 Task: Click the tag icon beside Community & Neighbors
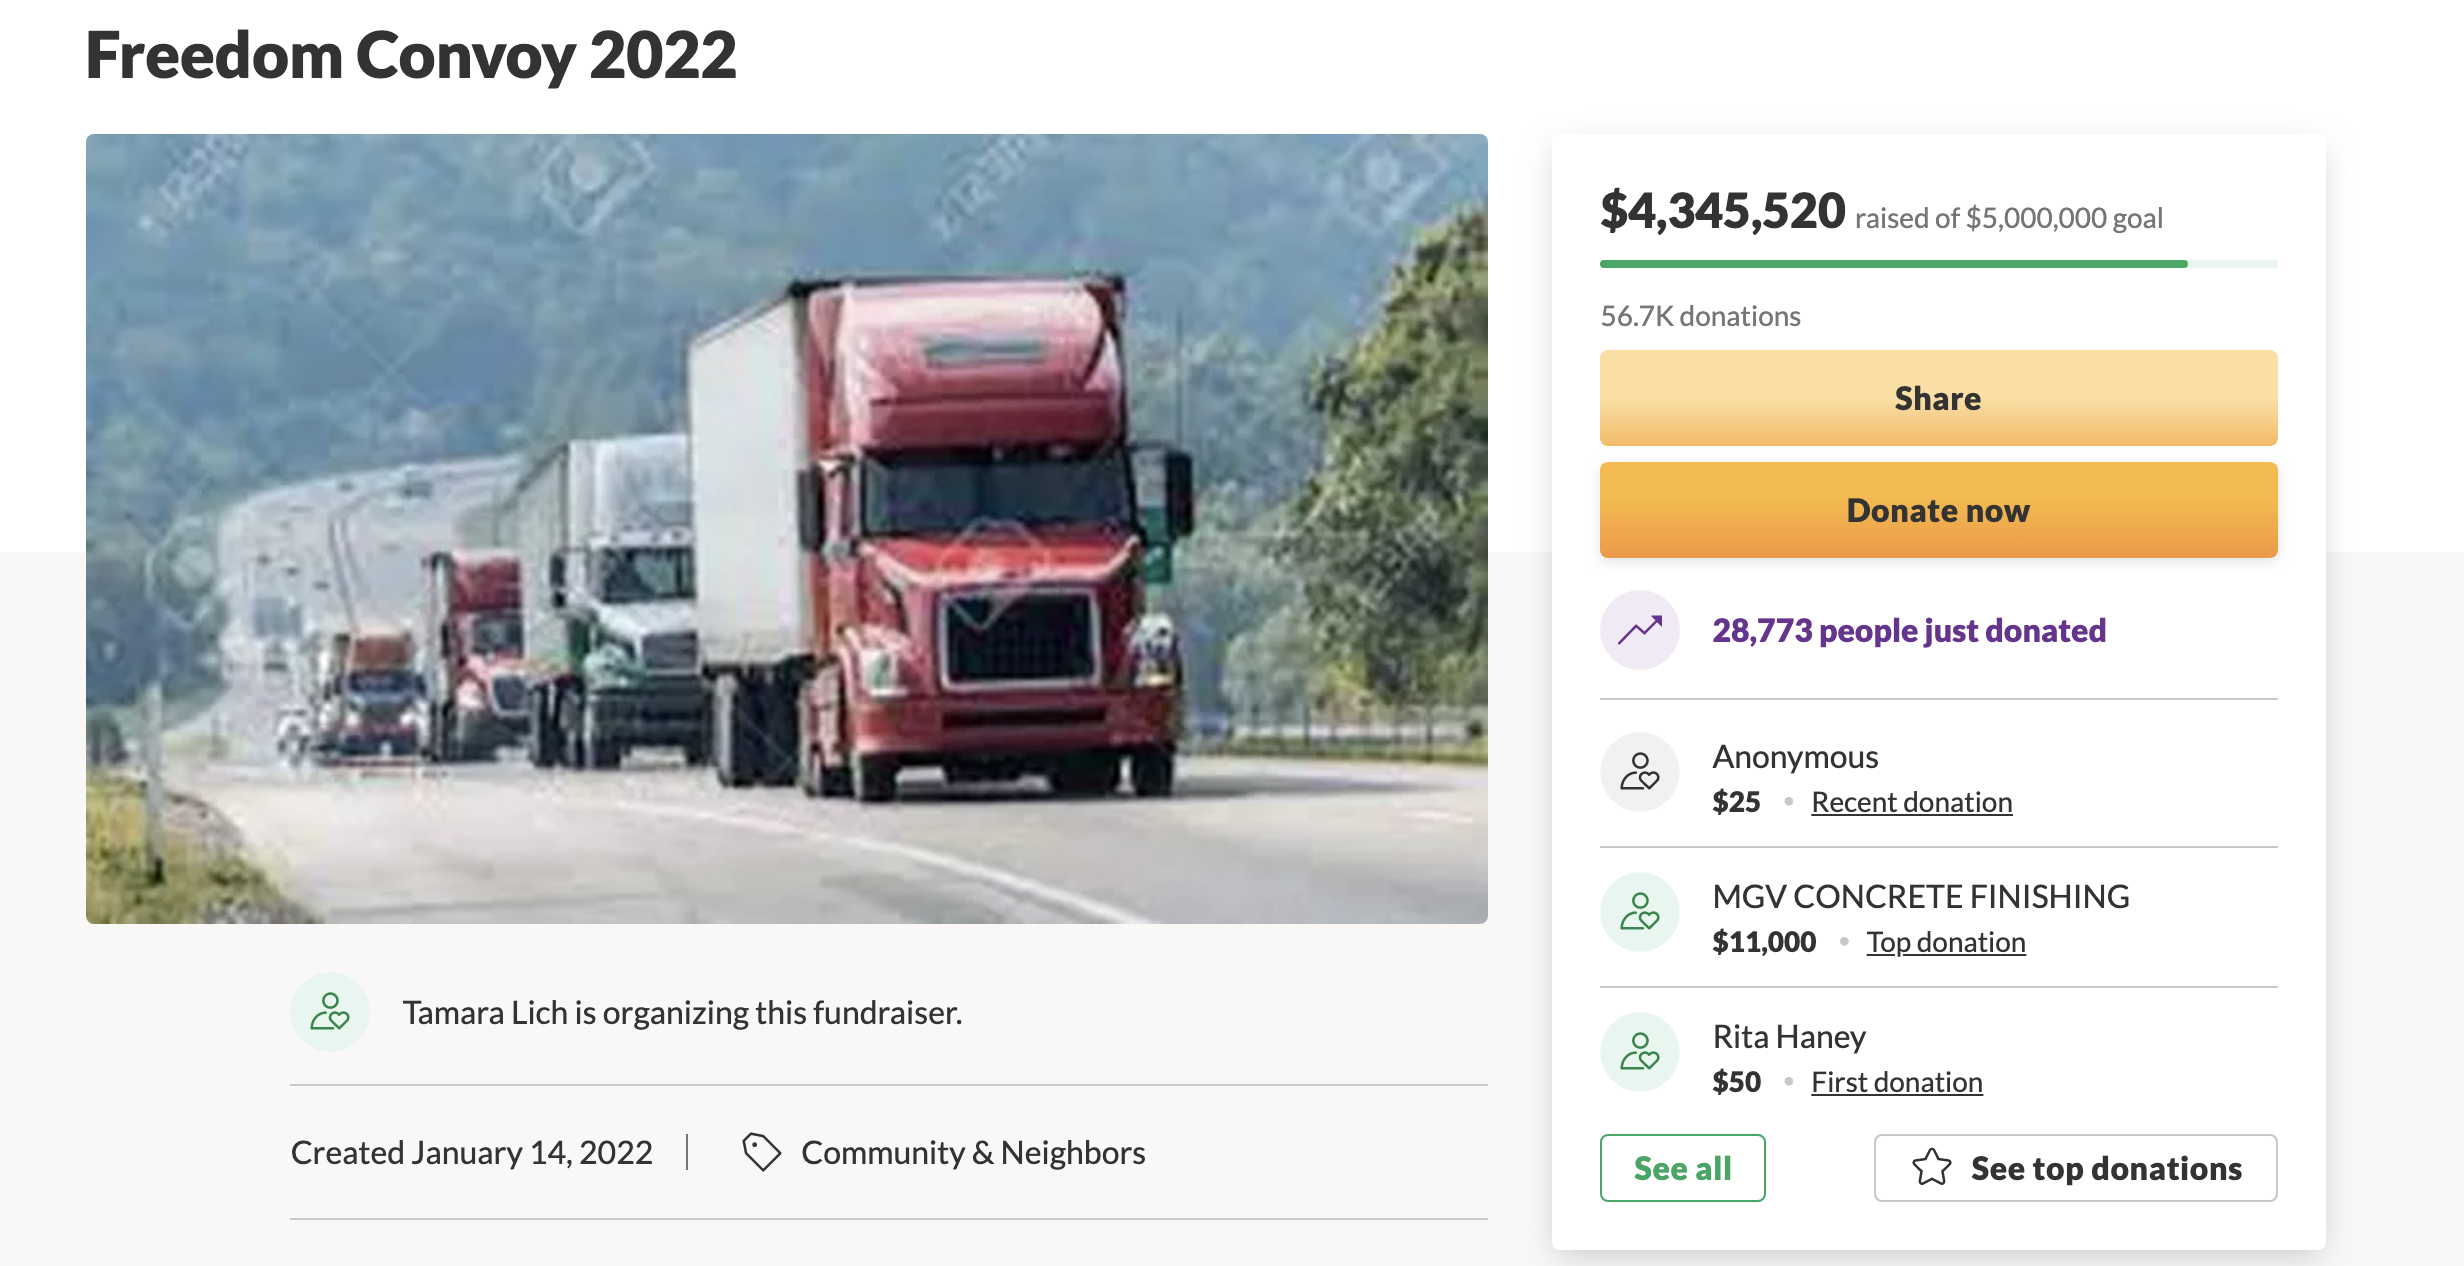[x=761, y=1152]
